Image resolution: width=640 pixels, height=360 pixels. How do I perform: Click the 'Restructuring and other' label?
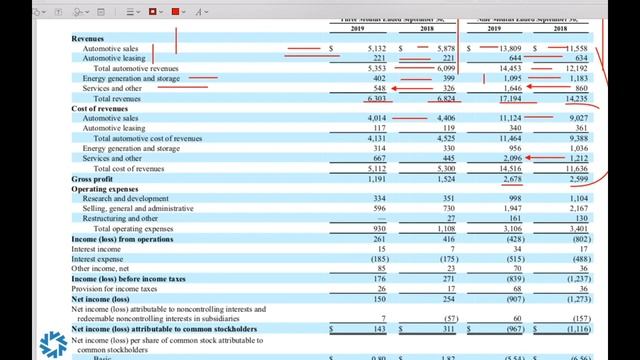click(120, 218)
